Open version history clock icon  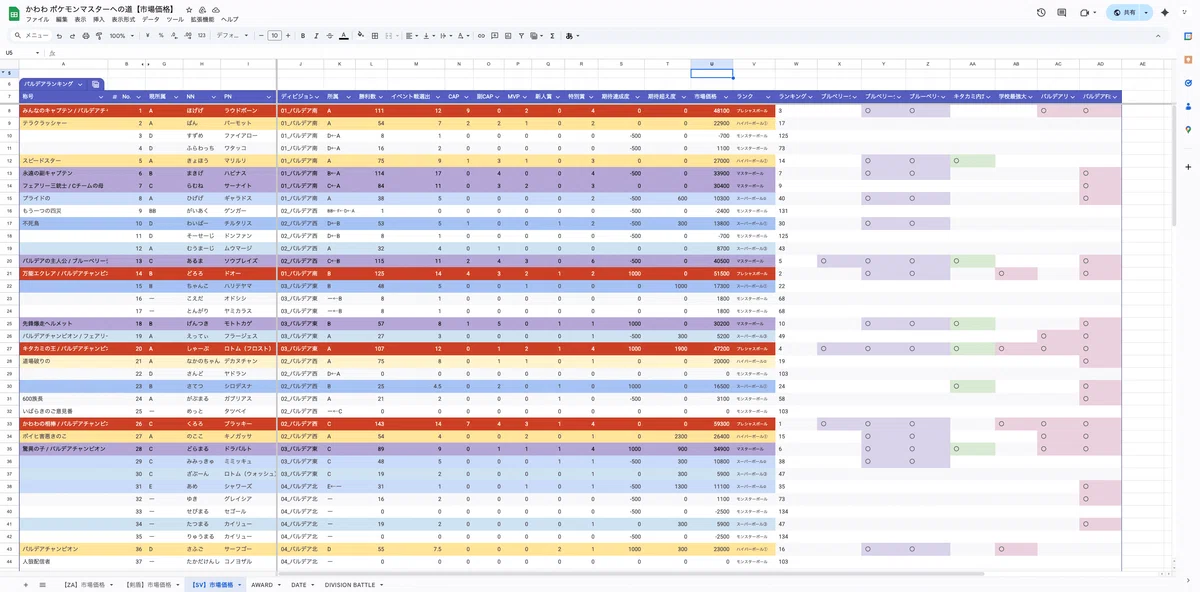(1041, 13)
